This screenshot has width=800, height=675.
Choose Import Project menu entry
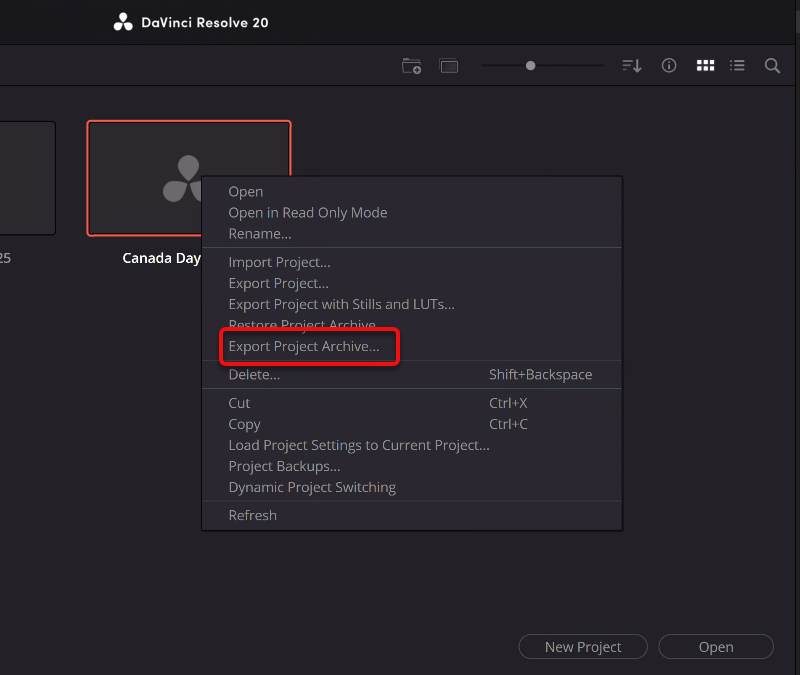[279, 263]
